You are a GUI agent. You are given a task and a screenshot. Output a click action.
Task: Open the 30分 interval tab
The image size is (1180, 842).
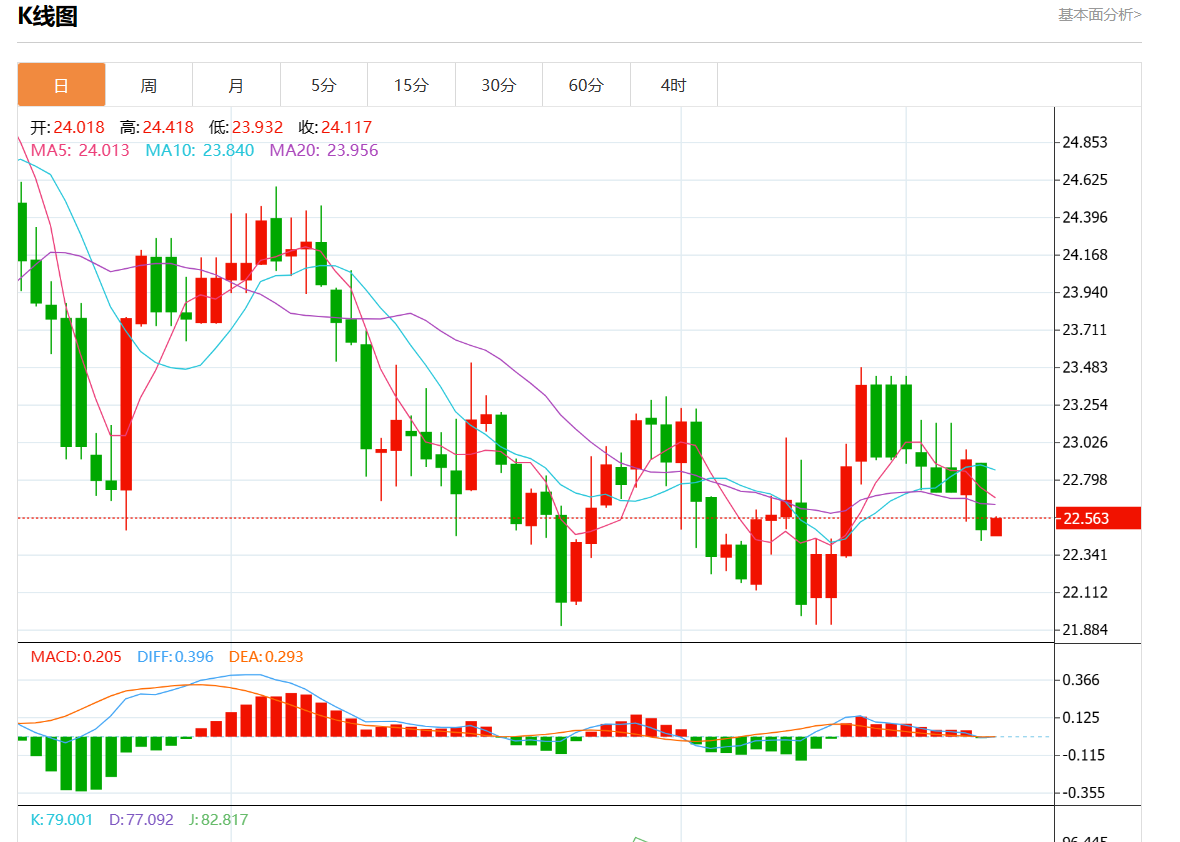tap(499, 85)
